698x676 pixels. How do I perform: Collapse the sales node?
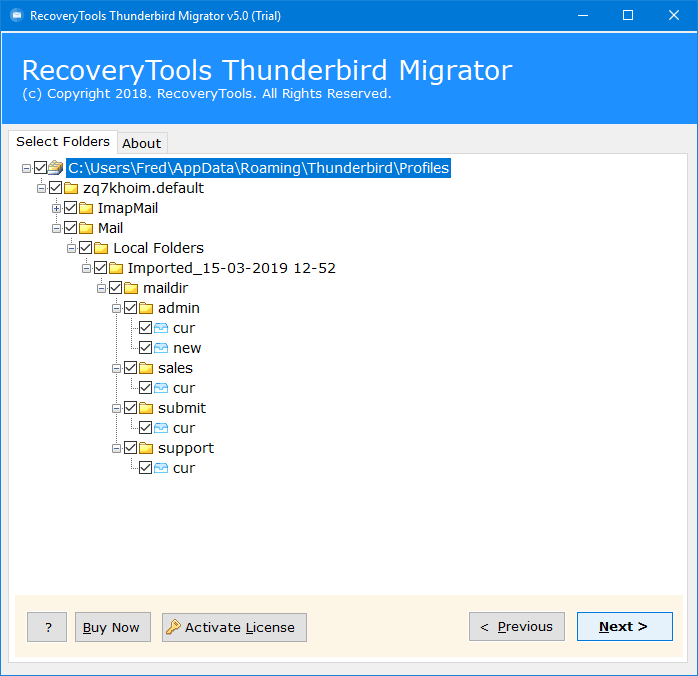tap(117, 368)
